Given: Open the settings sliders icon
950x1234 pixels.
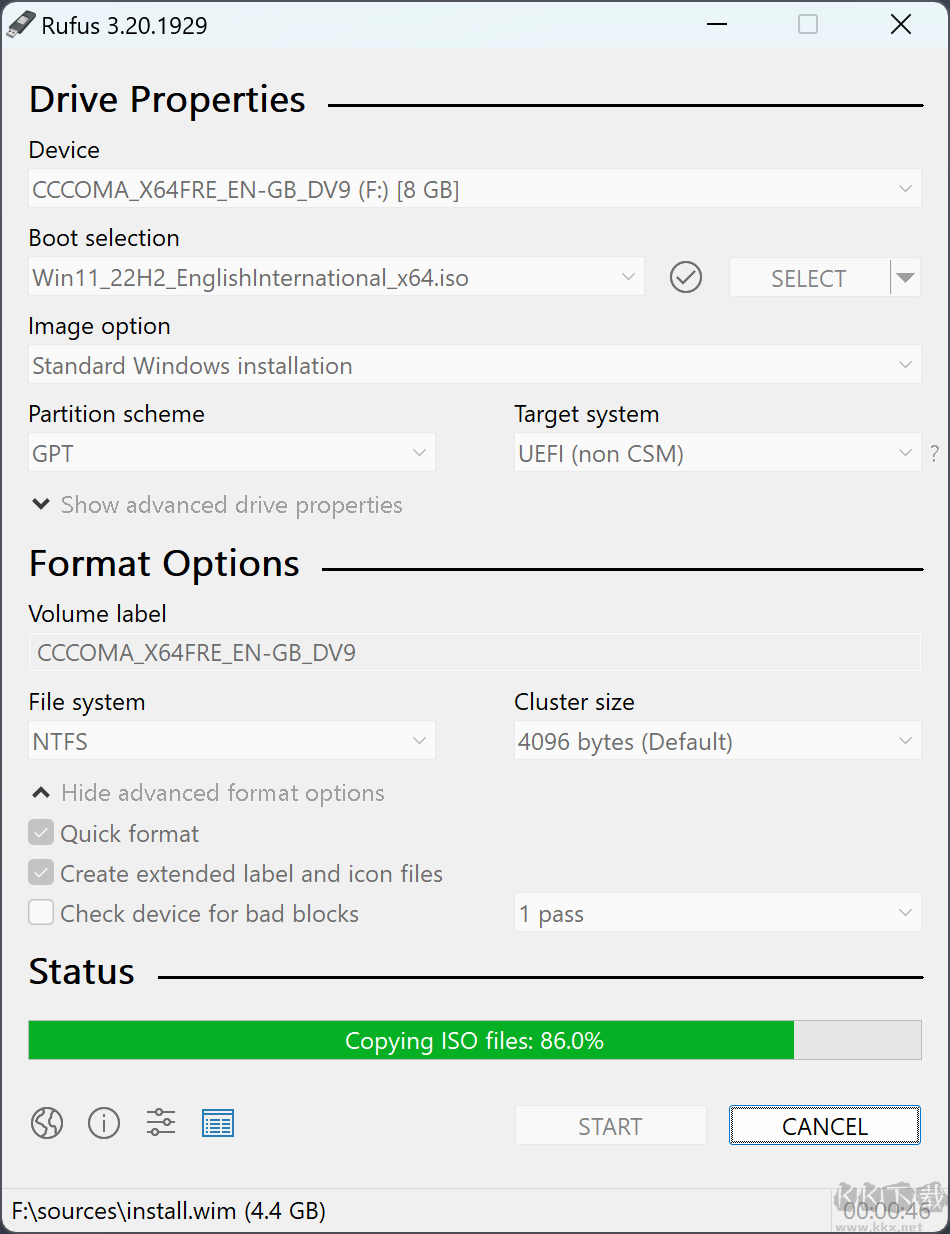Looking at the screenshot, I should coord(161,1124).
